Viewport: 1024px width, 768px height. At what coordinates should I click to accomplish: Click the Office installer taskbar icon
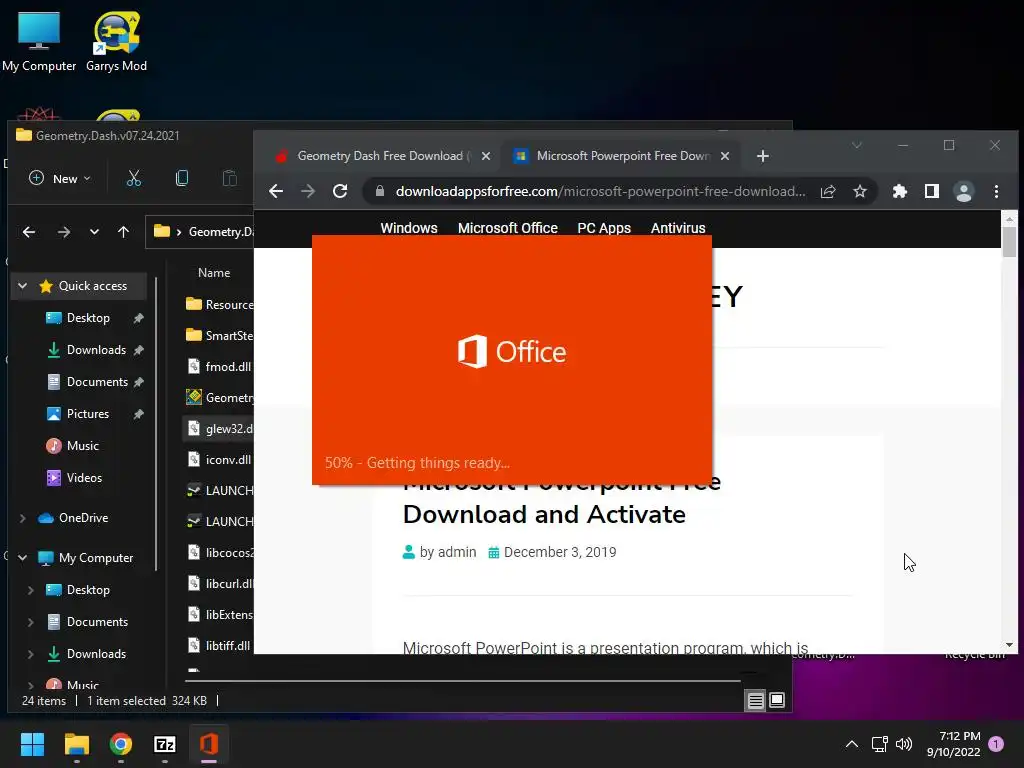(x=209, y=744)
